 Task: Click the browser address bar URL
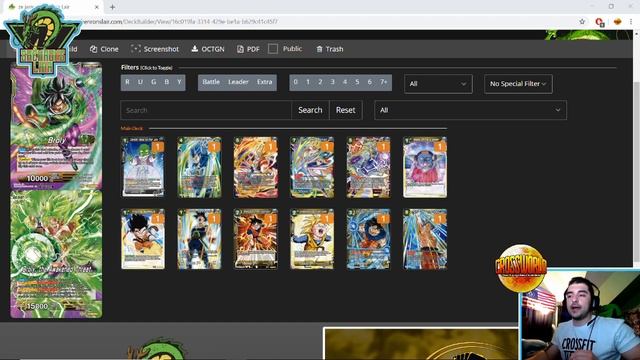[180, 22]
